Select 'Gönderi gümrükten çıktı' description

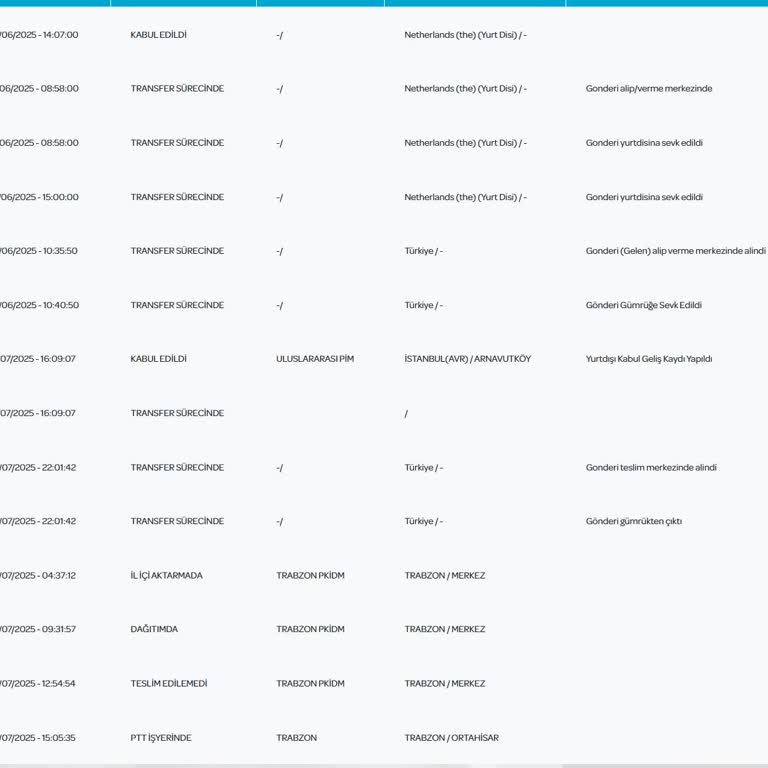point(633,522)
